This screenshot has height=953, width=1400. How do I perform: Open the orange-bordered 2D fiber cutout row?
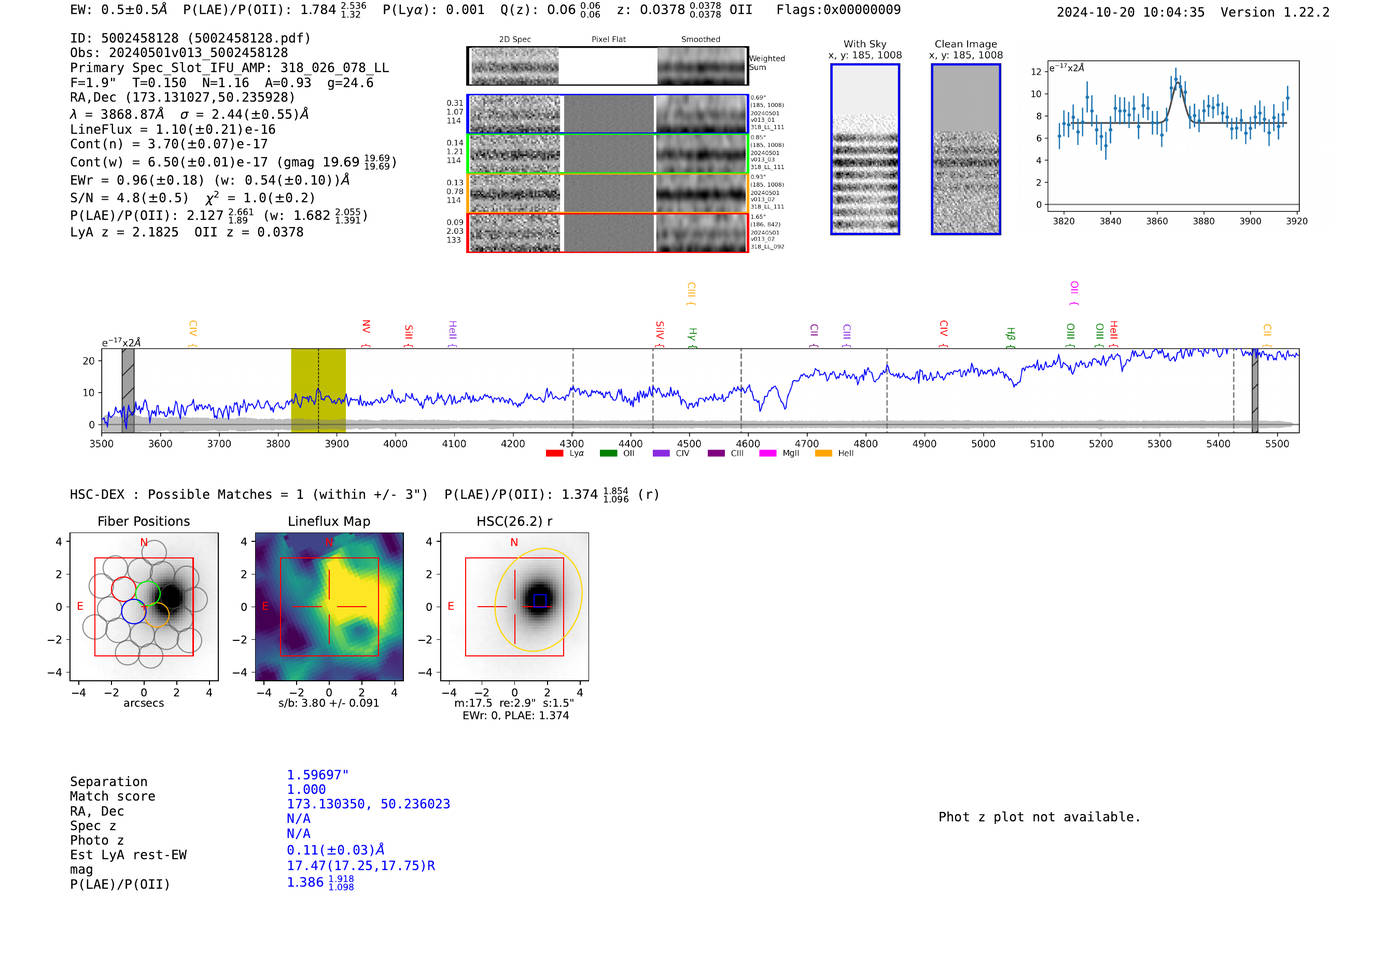pyautogui.click(x=607, y=193)
